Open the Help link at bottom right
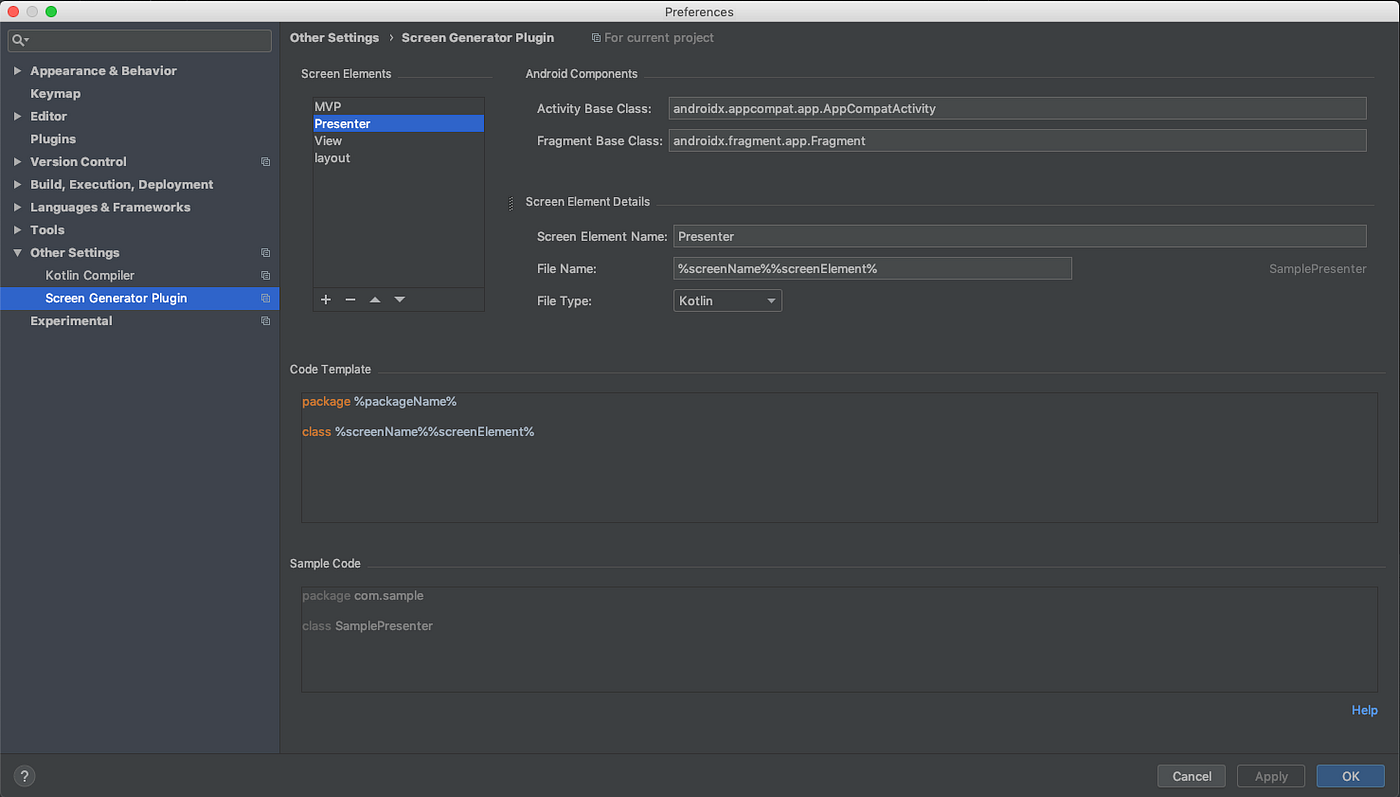The image size is (1400, 797). pyautogui.click(x=1364, y=710)
